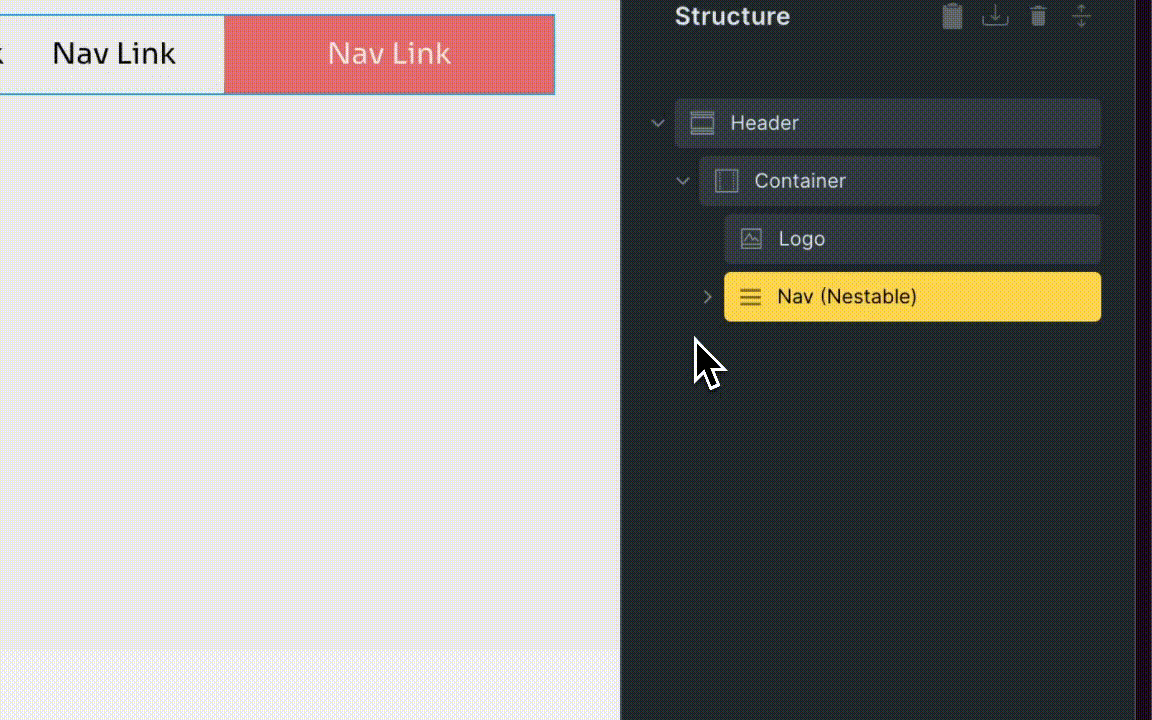Screen dimensions: 1152x720
Task: Click the Structure panel title
Action: click(732, 16)
